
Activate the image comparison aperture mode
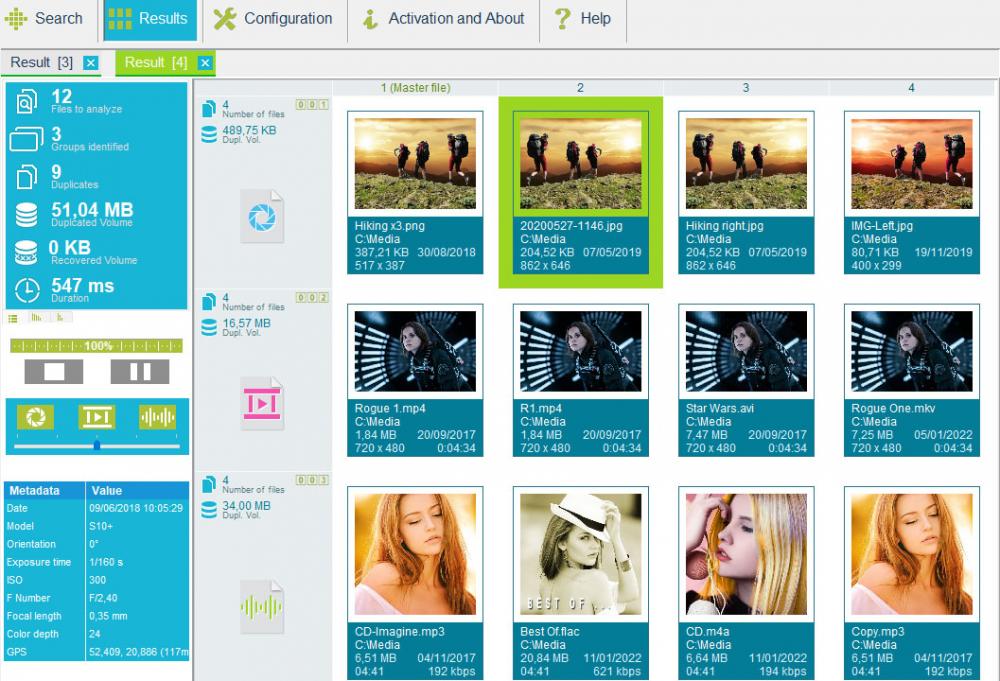coord(36,415)
